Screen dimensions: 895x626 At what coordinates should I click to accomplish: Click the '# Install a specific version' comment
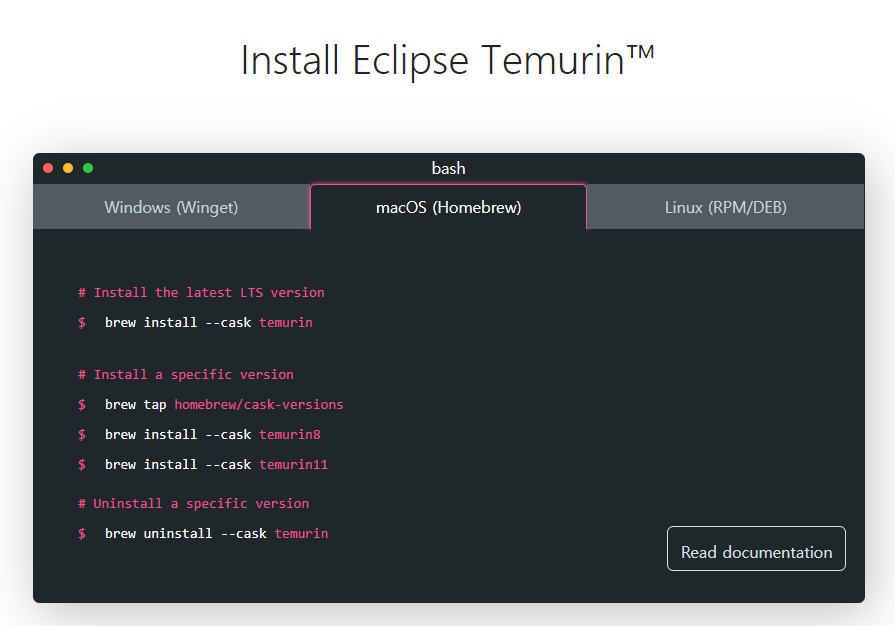coord(186,374)
